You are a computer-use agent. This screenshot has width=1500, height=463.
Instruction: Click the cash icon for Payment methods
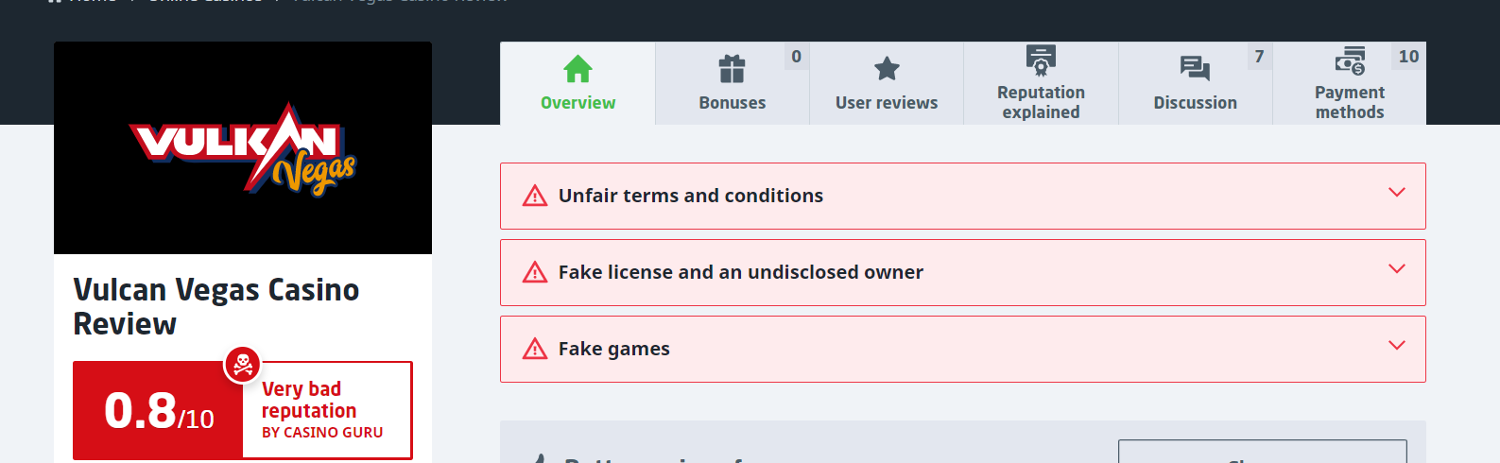point(1350,61)
